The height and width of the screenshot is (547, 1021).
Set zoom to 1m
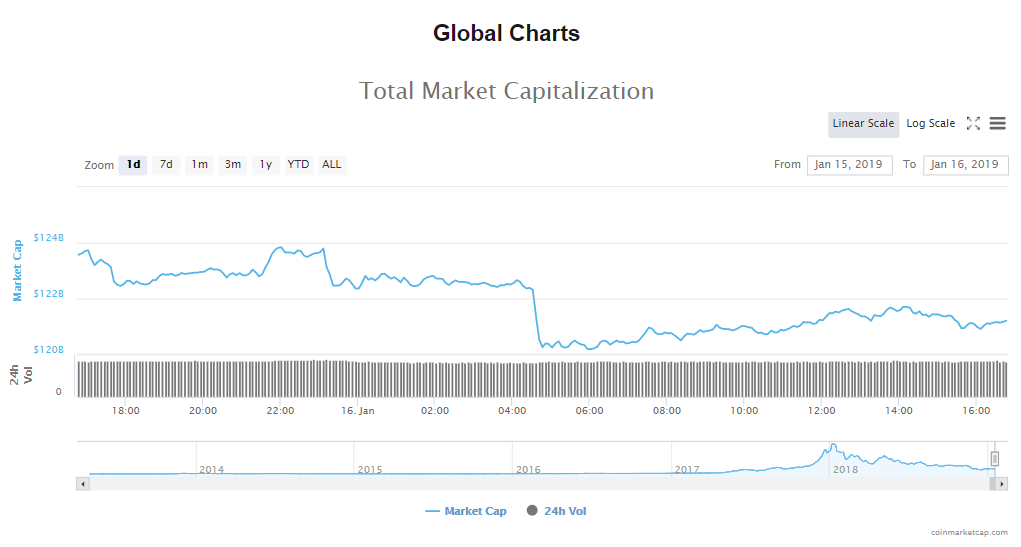(x=200, y=165)
